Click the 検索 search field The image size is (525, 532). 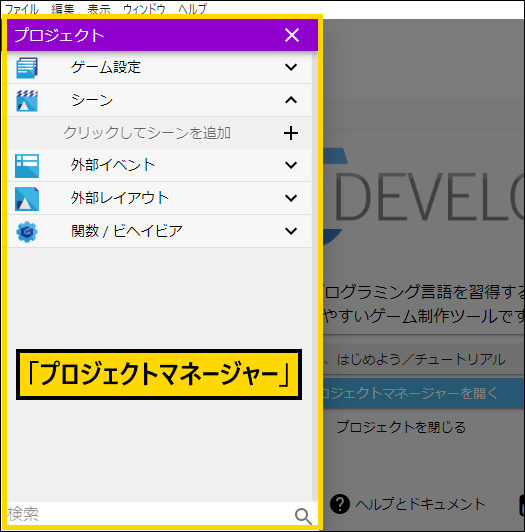tap(149, 514)
